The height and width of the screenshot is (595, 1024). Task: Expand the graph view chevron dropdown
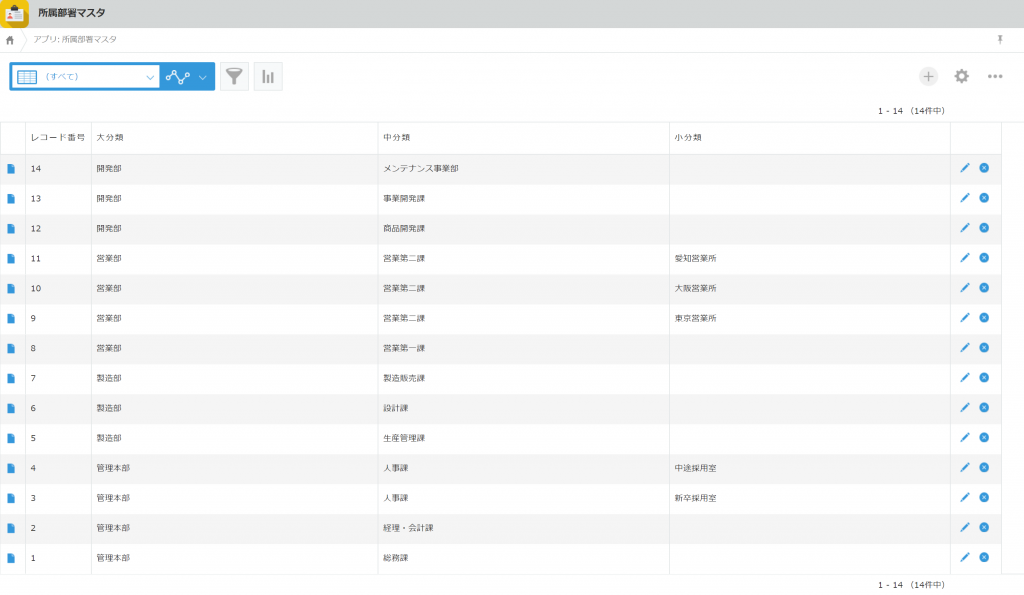(203, 77)
